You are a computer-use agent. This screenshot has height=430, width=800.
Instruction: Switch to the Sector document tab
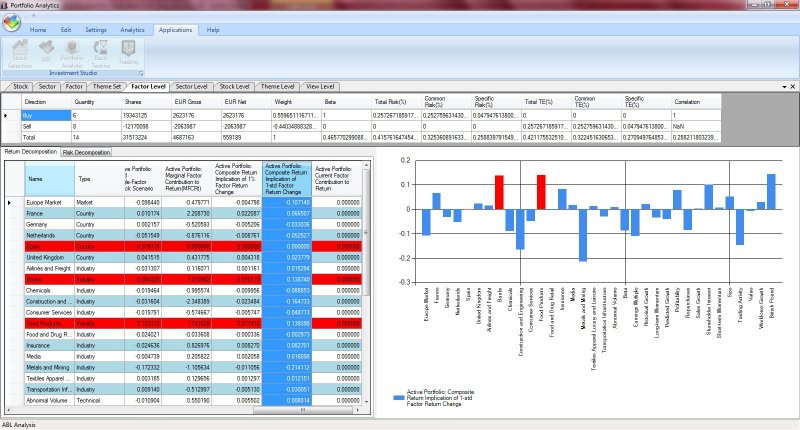point(47,87)
